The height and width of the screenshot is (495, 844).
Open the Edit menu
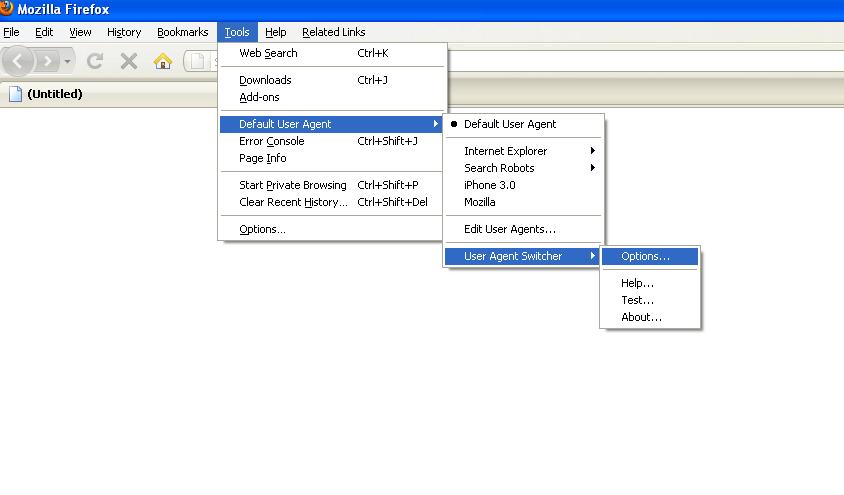[x=44, y=32]
